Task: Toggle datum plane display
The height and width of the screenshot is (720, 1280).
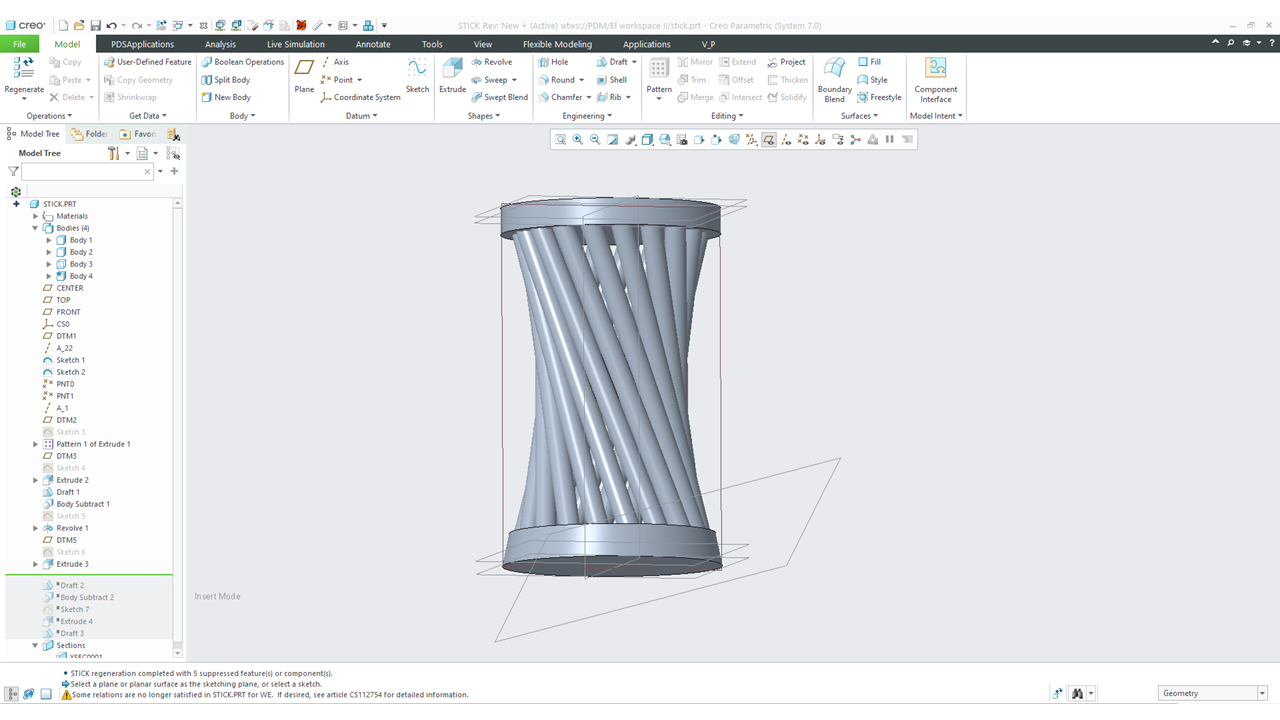Action: [x=767, y=140]
